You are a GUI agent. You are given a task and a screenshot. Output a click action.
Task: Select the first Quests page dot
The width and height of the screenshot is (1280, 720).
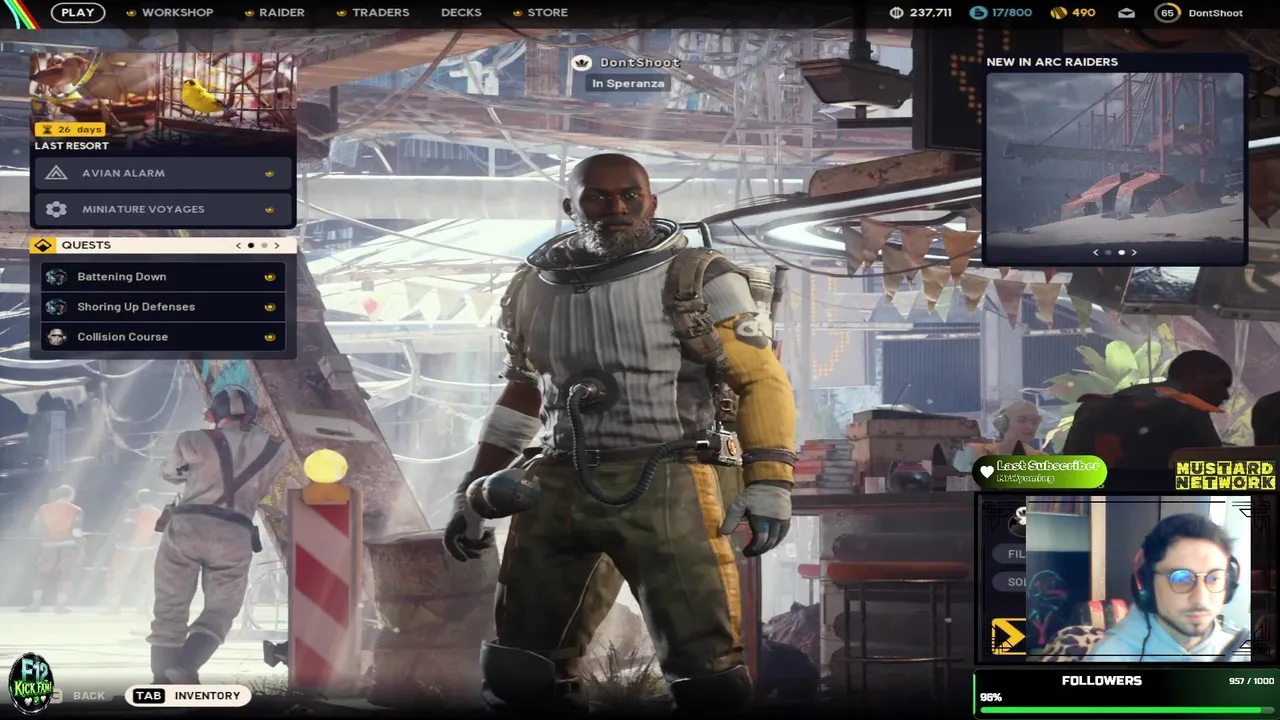pyautogui.click(x=251, y=245)
